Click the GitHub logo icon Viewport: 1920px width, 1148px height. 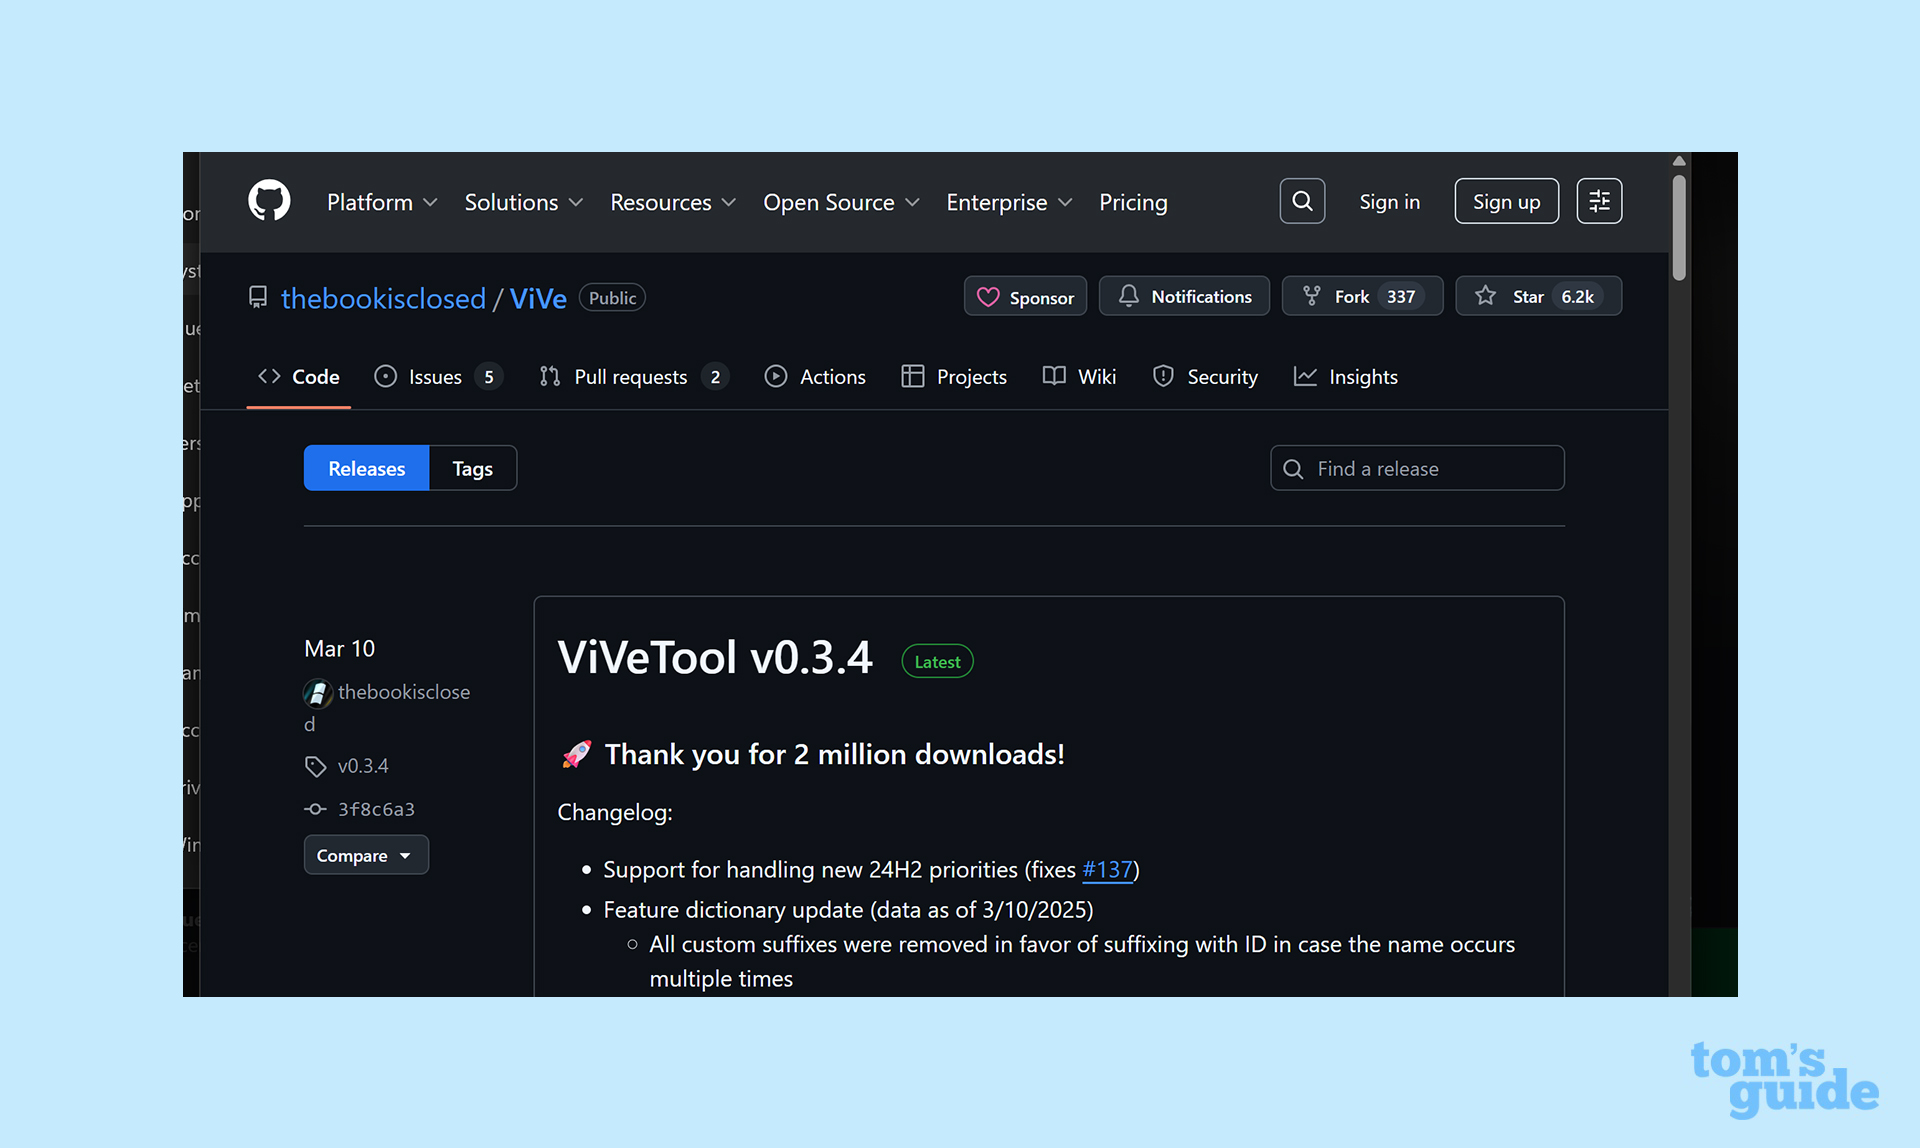tap(267, 200)
